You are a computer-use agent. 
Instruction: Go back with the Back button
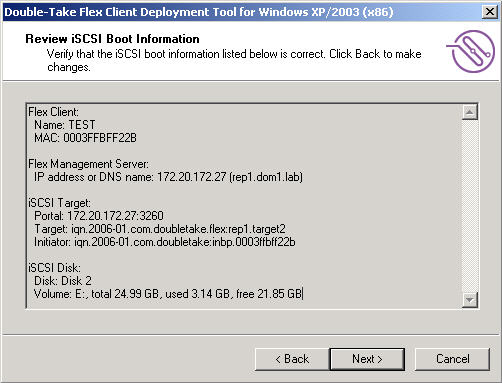click(292, 359)
